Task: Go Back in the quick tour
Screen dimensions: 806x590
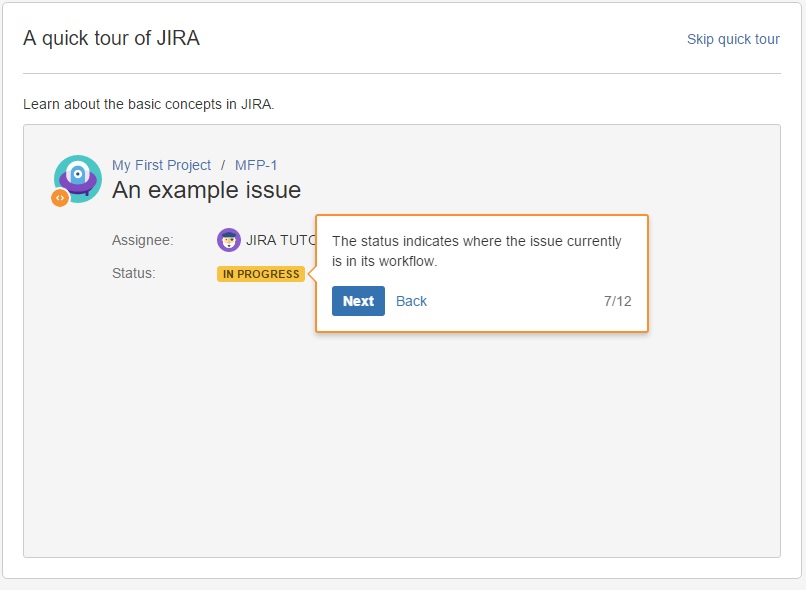Action: (x=411, y=301)
